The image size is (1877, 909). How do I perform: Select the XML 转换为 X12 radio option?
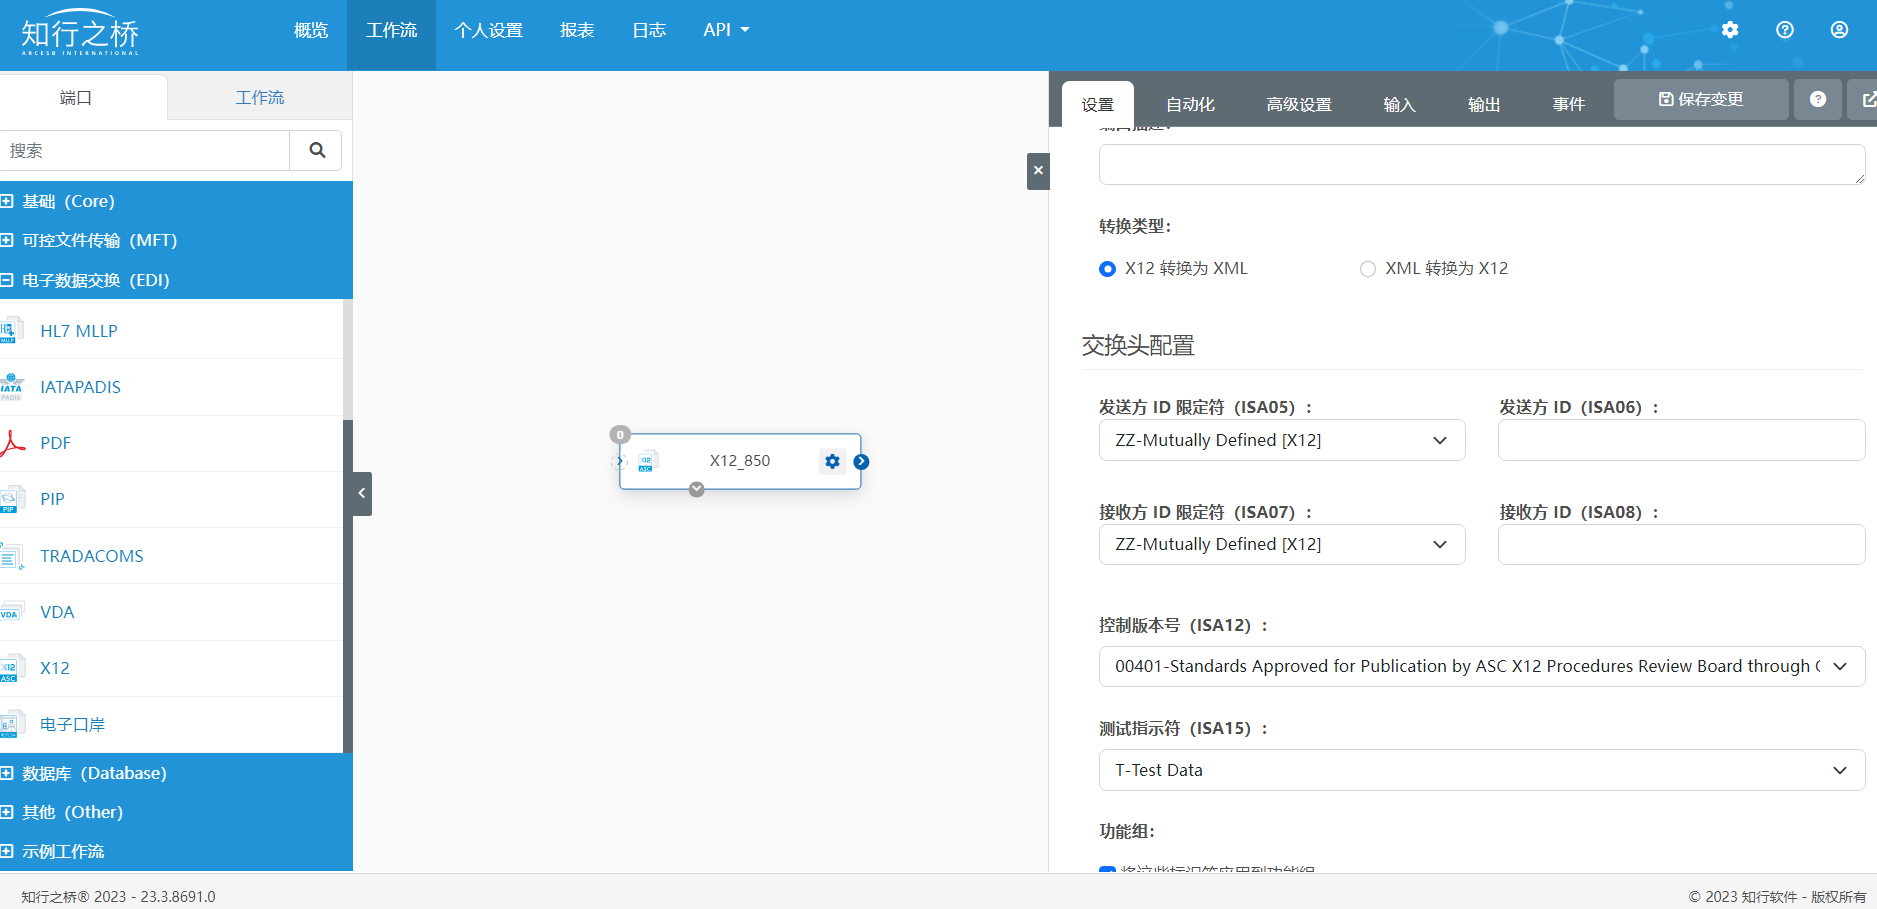pos(1367,269)
